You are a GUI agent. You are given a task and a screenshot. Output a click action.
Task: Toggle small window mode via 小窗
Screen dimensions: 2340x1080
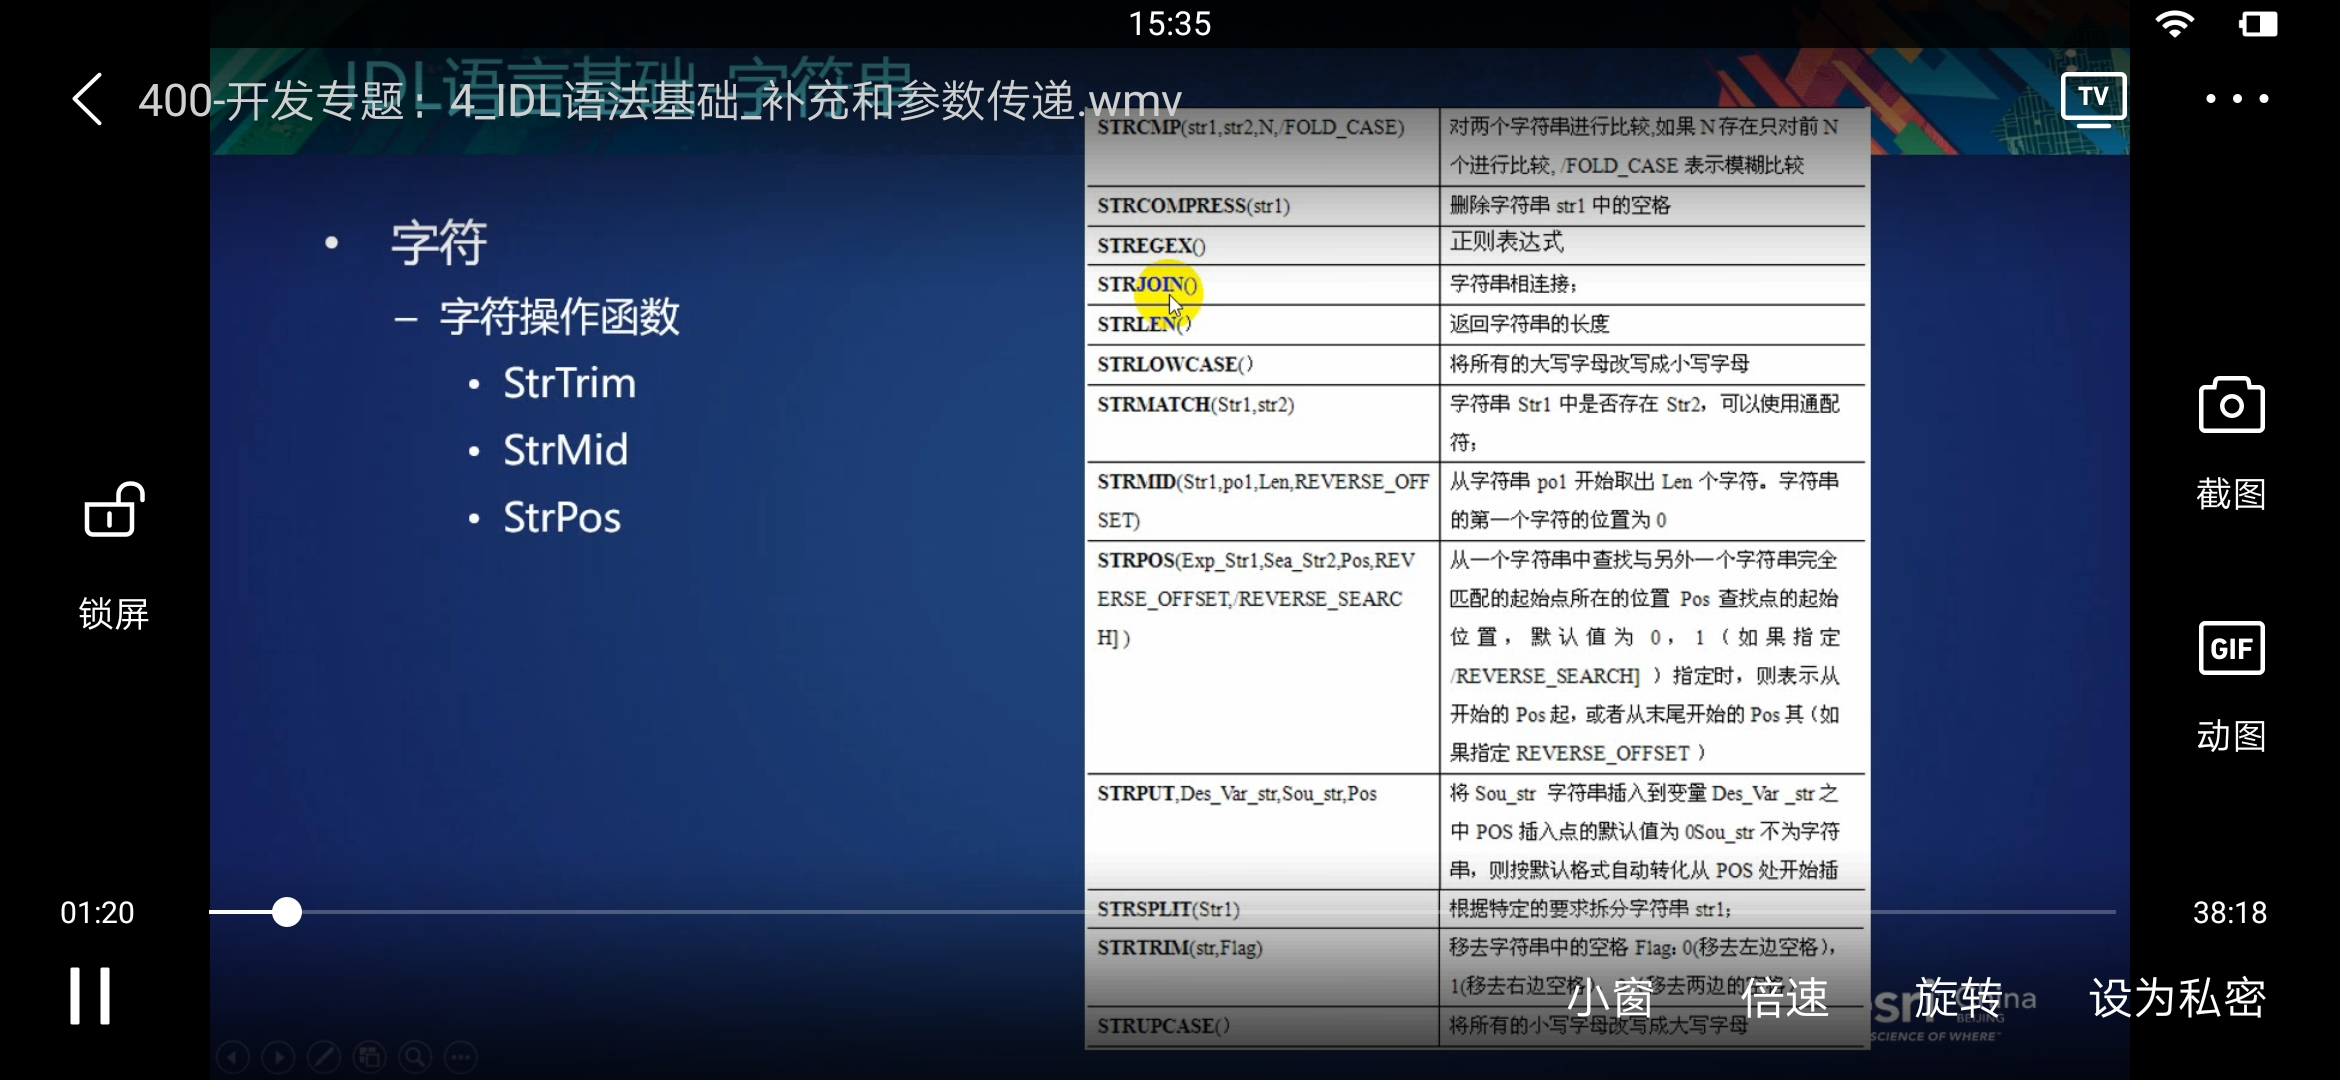(1610, 997)
